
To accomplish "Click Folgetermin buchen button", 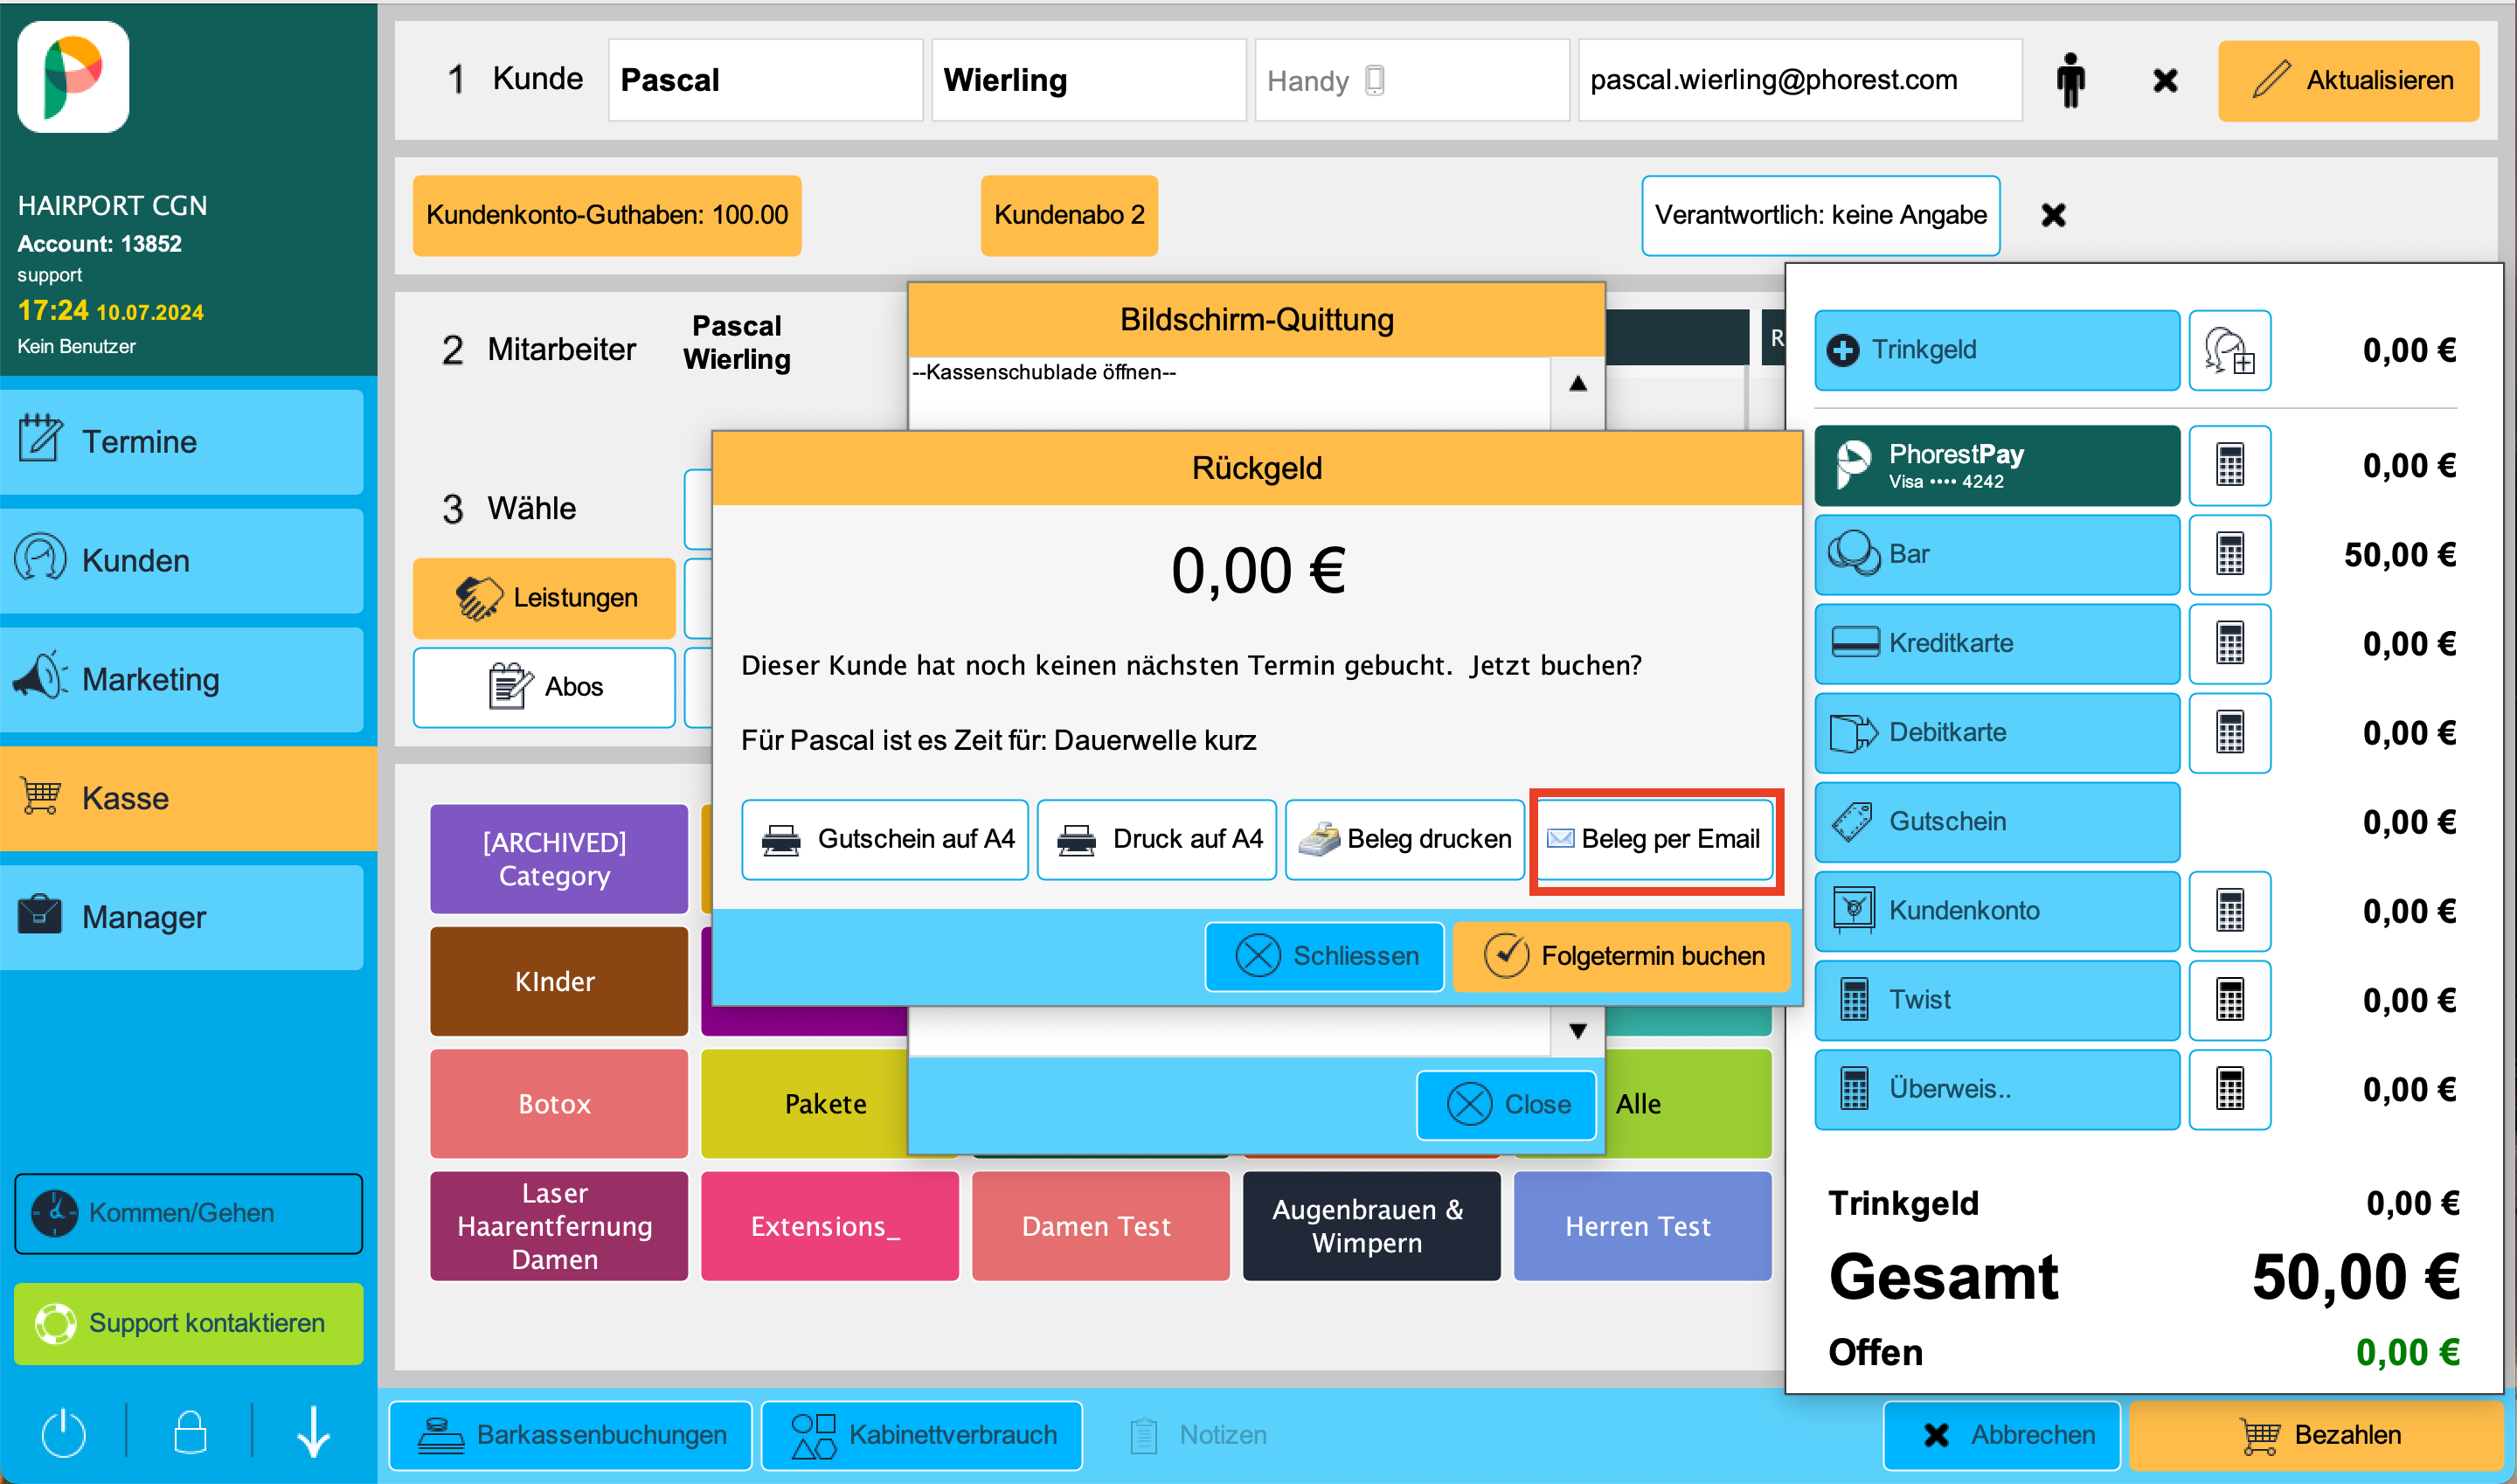I will coord(1620,956).
